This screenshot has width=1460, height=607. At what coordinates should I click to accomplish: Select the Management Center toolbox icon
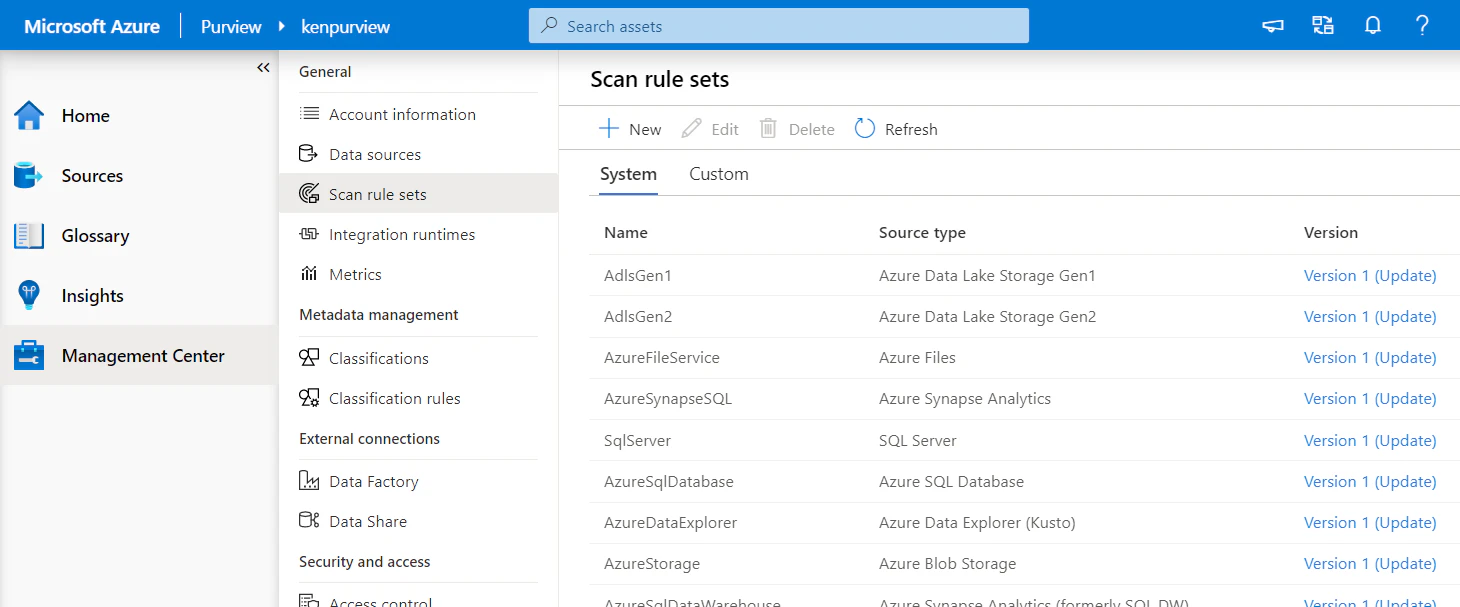[x=29, y=355]
